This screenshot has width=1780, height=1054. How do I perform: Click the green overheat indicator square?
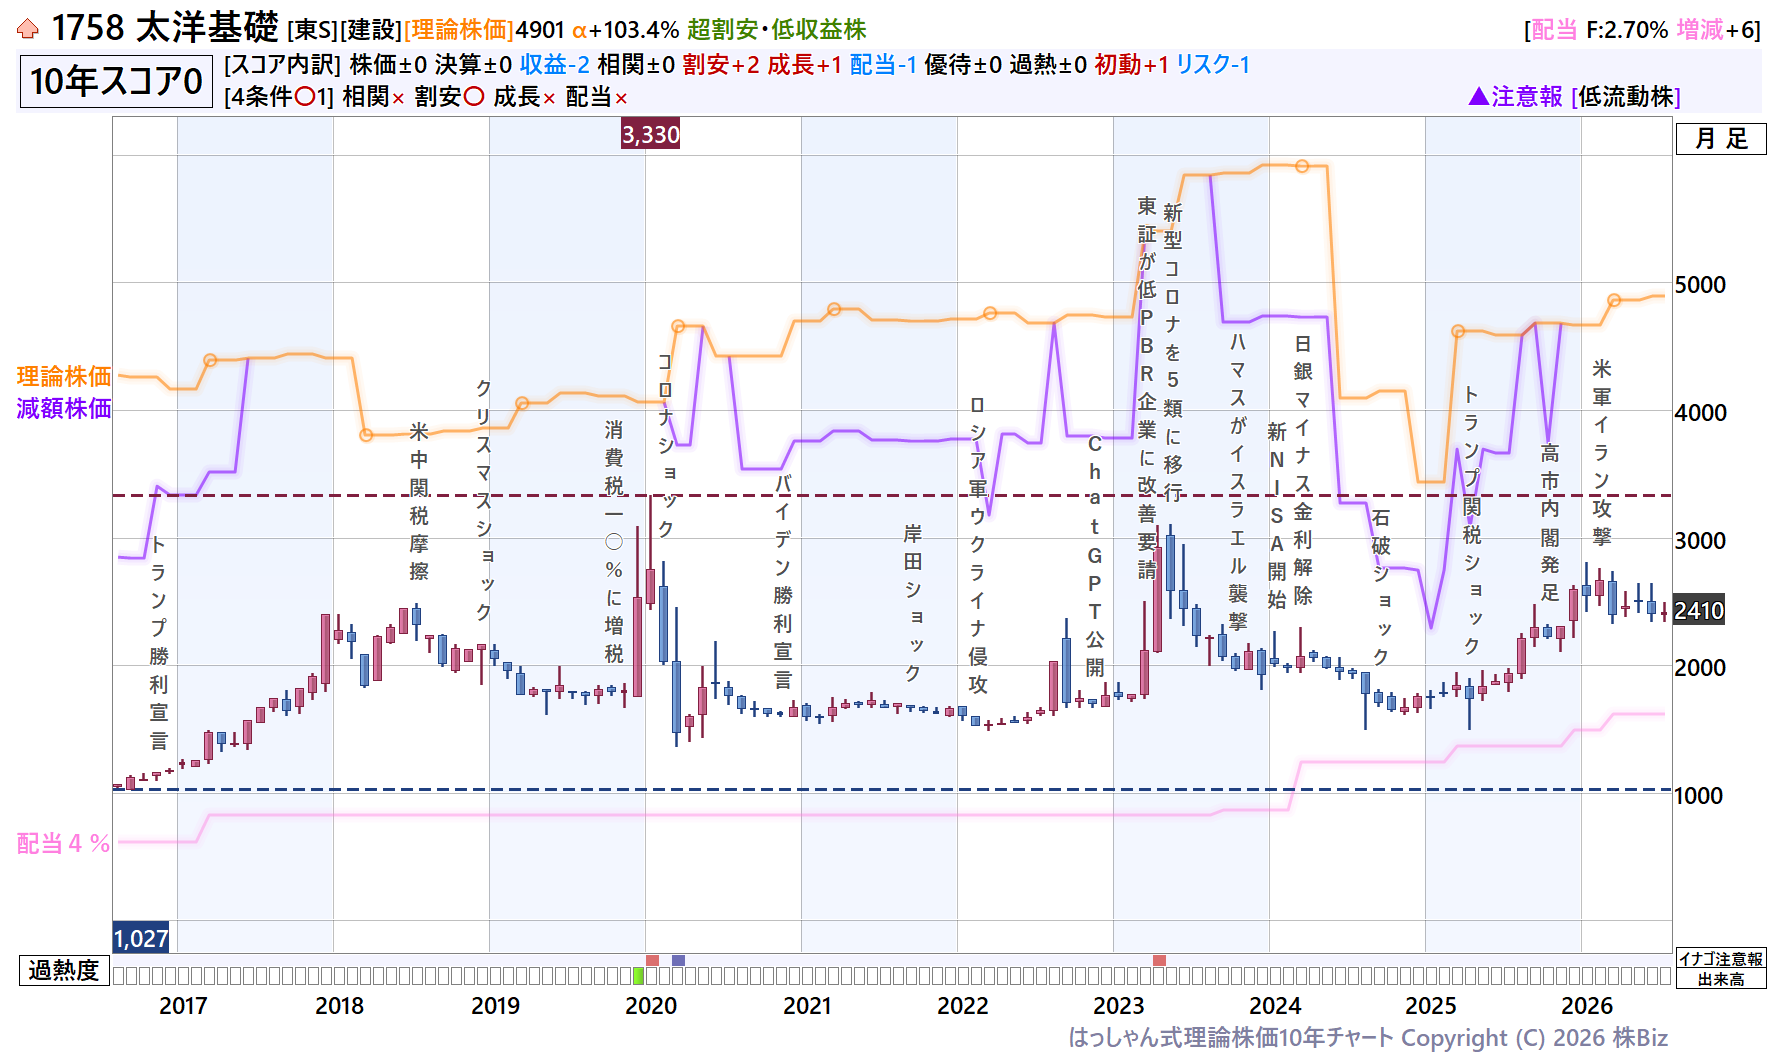click(x=639, y=975)
